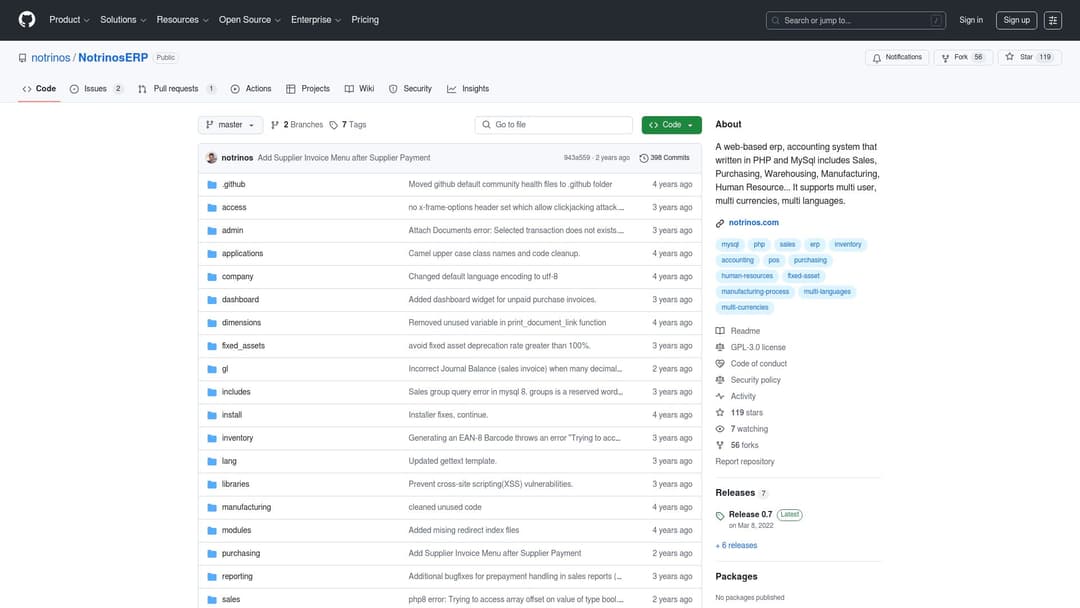Click the folder icon for .github
This screenshot has width=1080, height=608.
pos(212,185)
